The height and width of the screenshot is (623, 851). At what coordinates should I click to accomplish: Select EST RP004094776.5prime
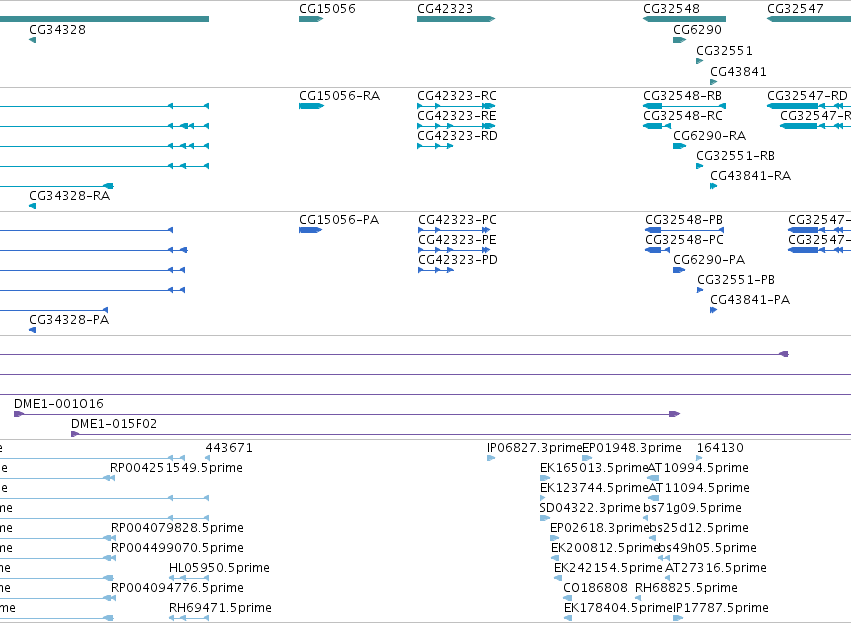pyautogui.click(x=177, y=588)
